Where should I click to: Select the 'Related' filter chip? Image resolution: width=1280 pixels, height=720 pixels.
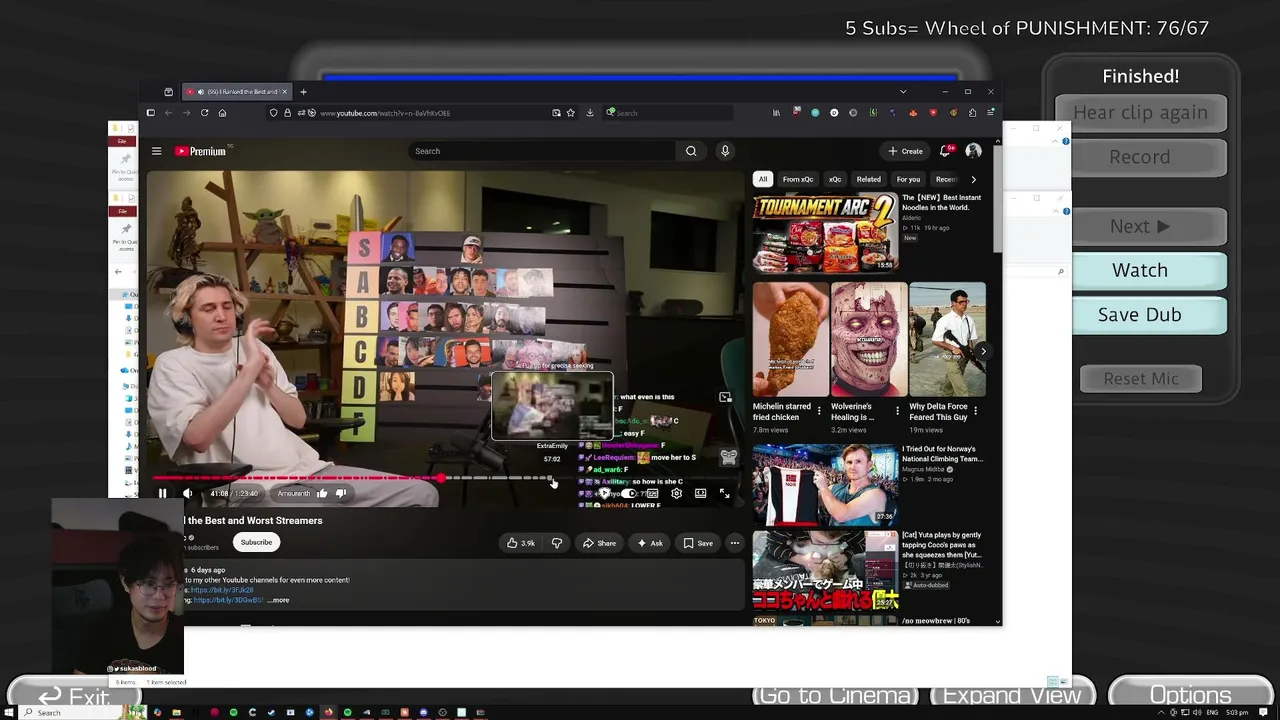[x=868, y=179]
